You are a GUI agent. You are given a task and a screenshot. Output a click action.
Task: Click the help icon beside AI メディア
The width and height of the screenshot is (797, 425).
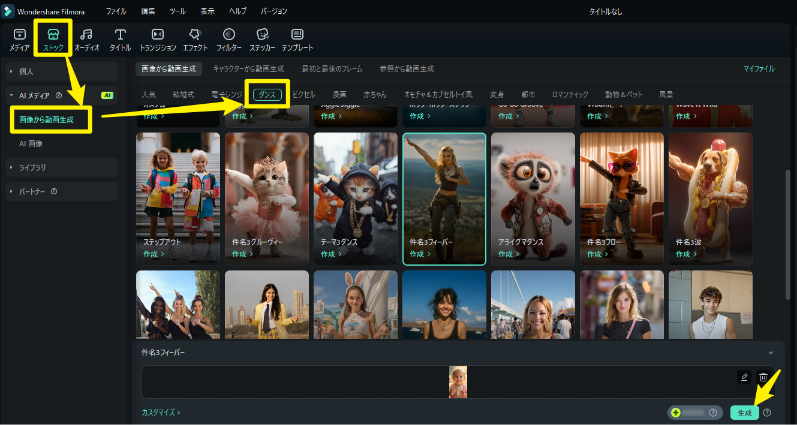(x=59, y=95)
